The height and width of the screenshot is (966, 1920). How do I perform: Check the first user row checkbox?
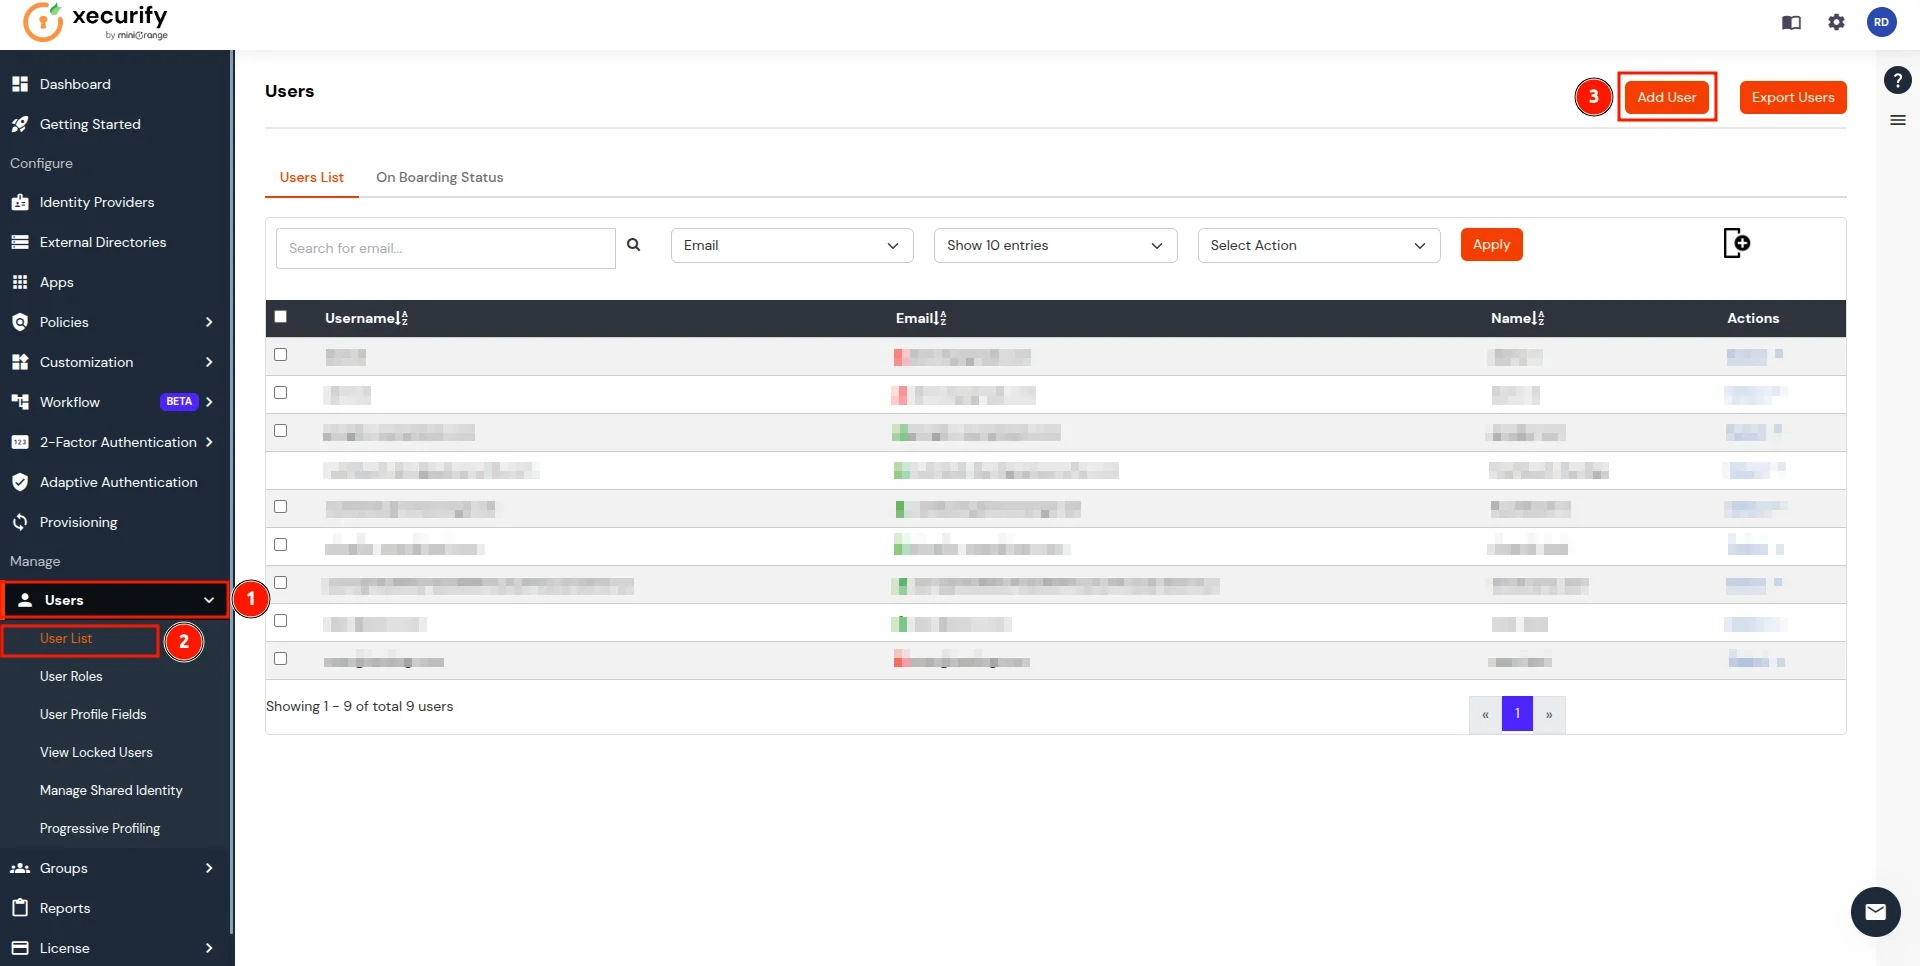pyautogui.click(x=280, y=354)
